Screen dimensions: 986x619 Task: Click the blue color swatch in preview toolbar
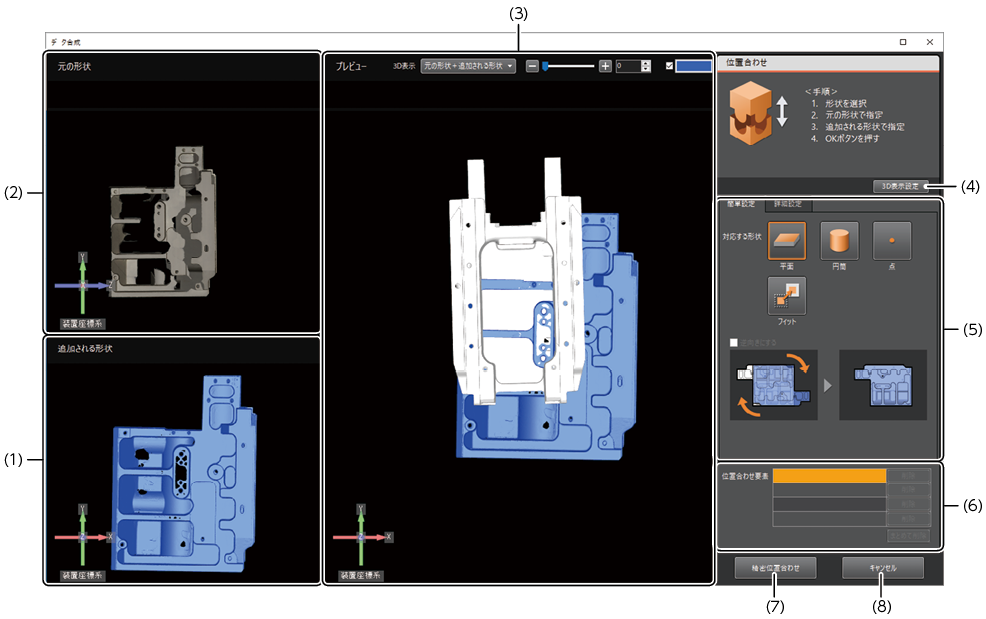[692, 66]
